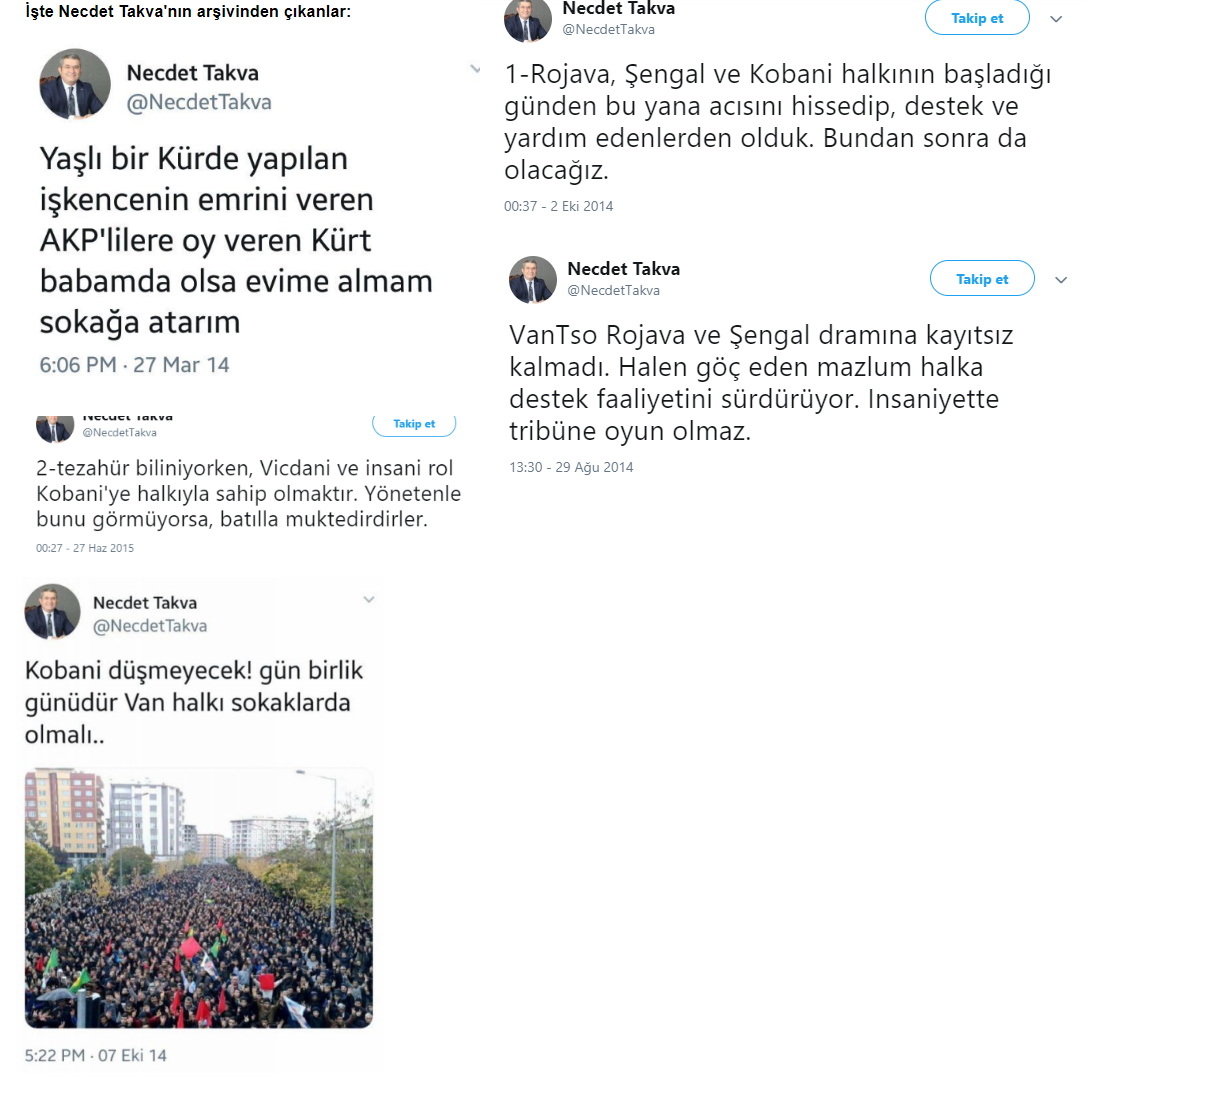This screenshot has height=1116, width=1224.
Task: Open chevron menu on the "Kobani düşmeyecek" tweet
Action: tap(369, 600)
